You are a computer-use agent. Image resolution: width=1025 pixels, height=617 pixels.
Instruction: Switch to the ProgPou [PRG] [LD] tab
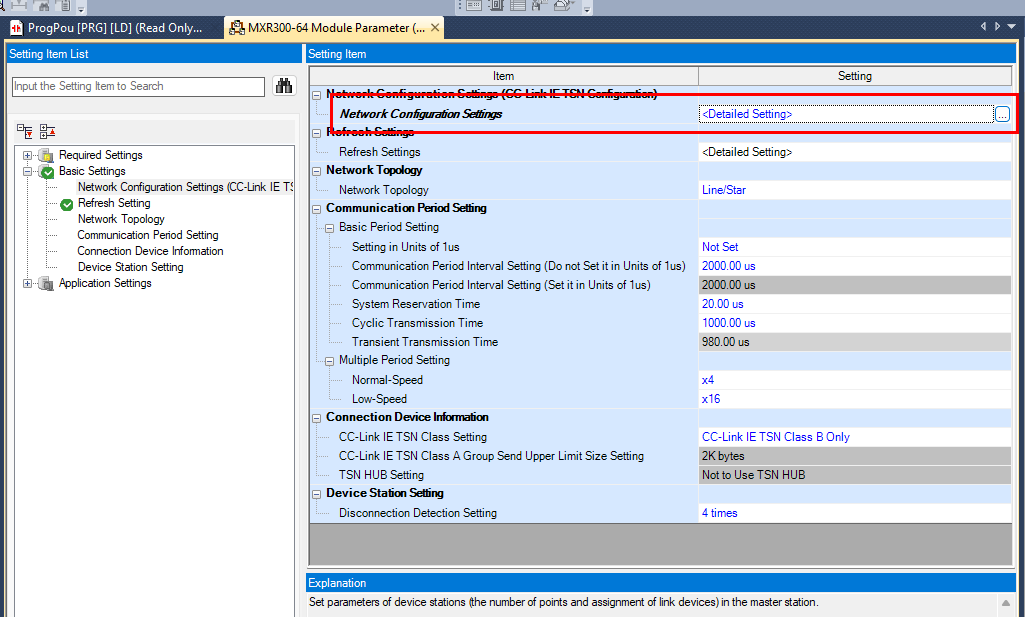click(x=110, y=28)
